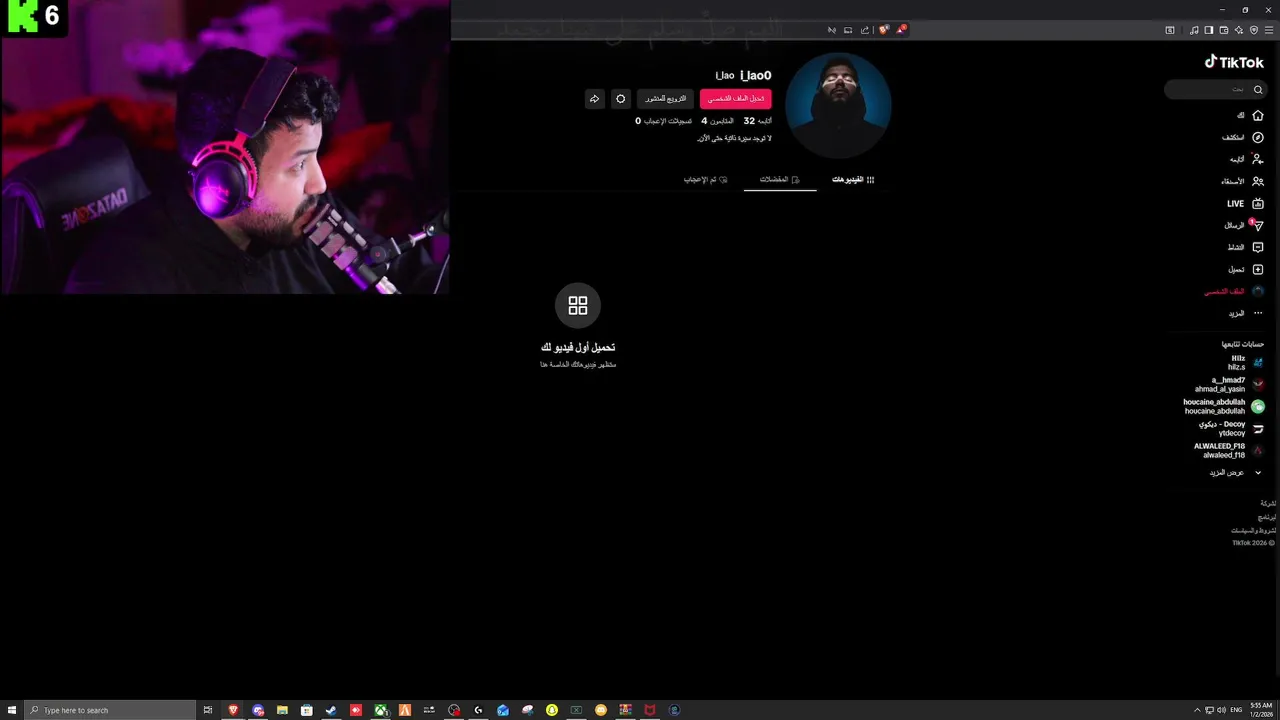This screenshot has width=1280, height=720.
Task: Switch to the Liked tab on profile
Action: point(706,179)
